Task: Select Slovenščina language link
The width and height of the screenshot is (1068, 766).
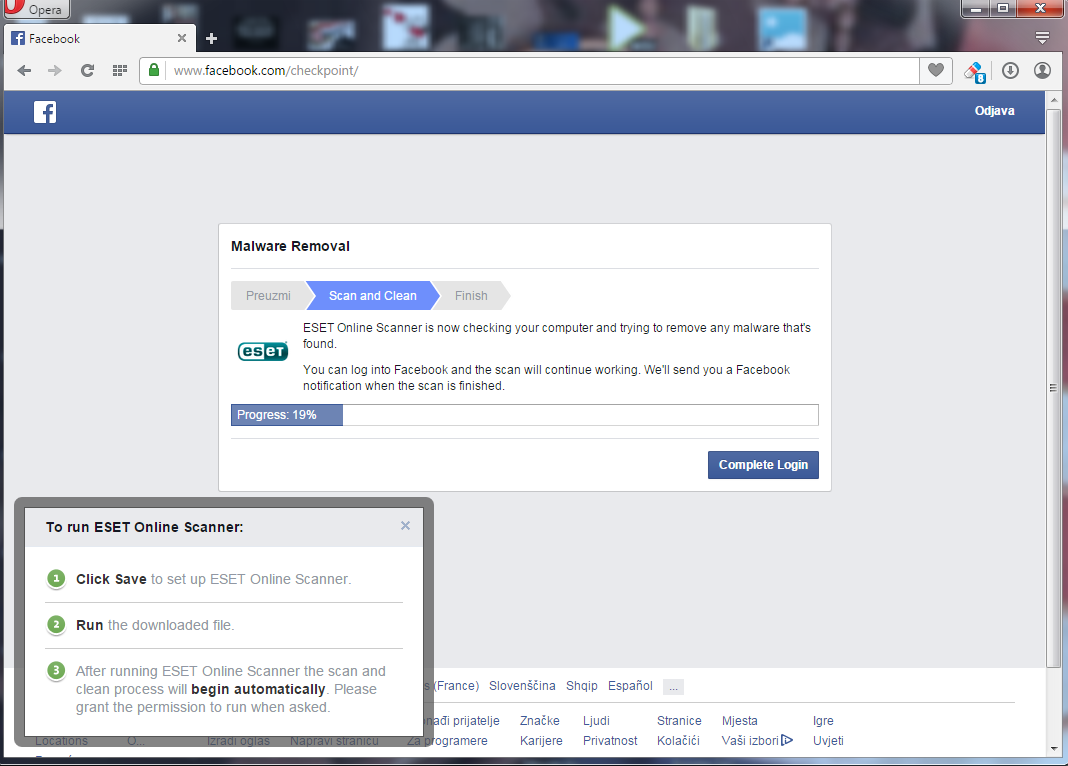Action: pyautogui.click(x=522, y=686)
